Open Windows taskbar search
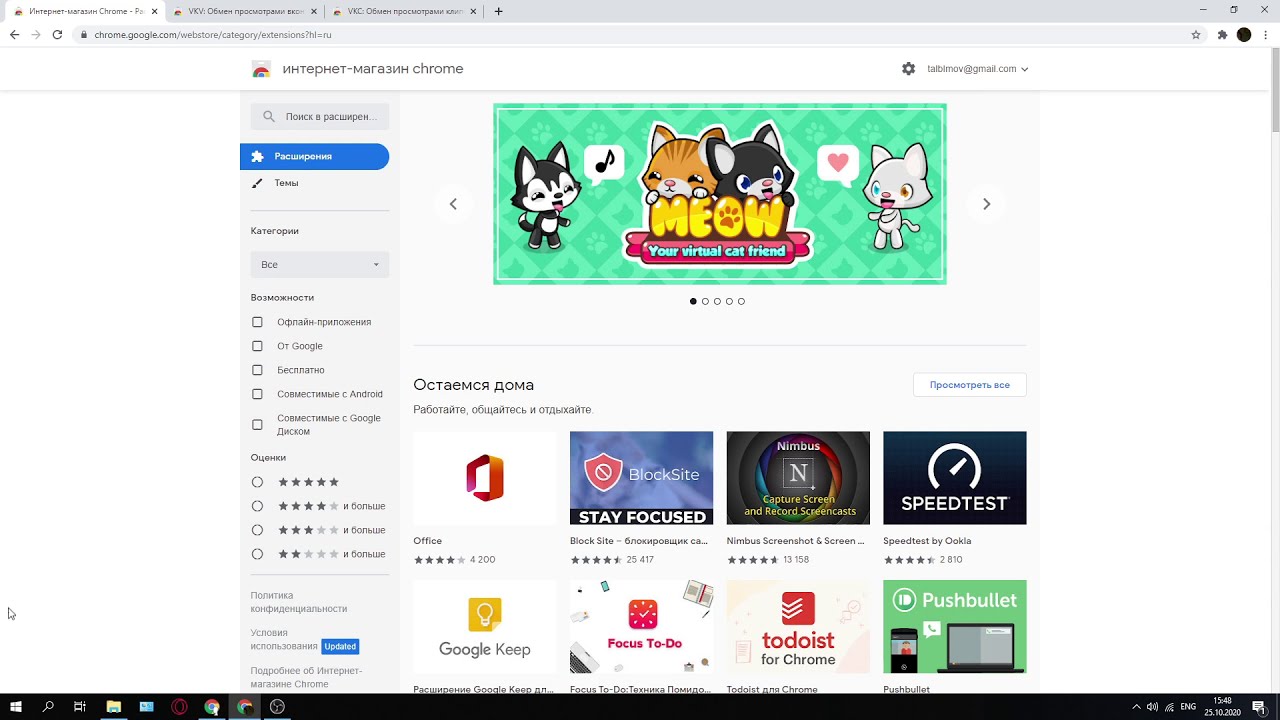The image size is (1280, 720). (x=48, y=706)
